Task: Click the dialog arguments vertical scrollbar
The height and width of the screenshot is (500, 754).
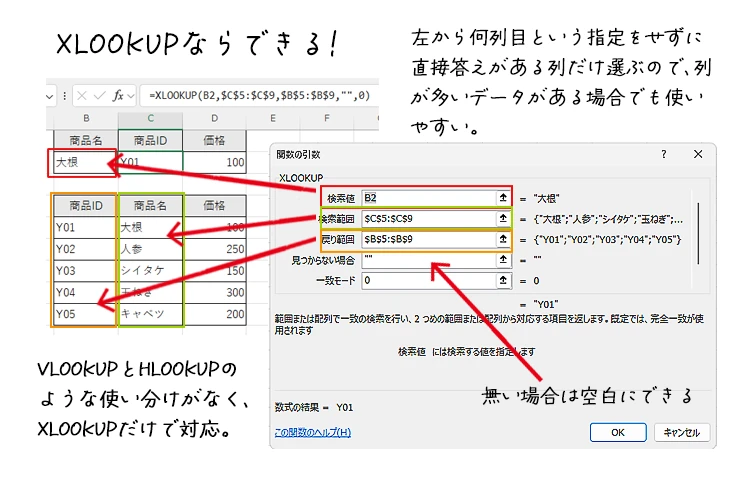Action: pyautogui.click(x=698, y=233)
